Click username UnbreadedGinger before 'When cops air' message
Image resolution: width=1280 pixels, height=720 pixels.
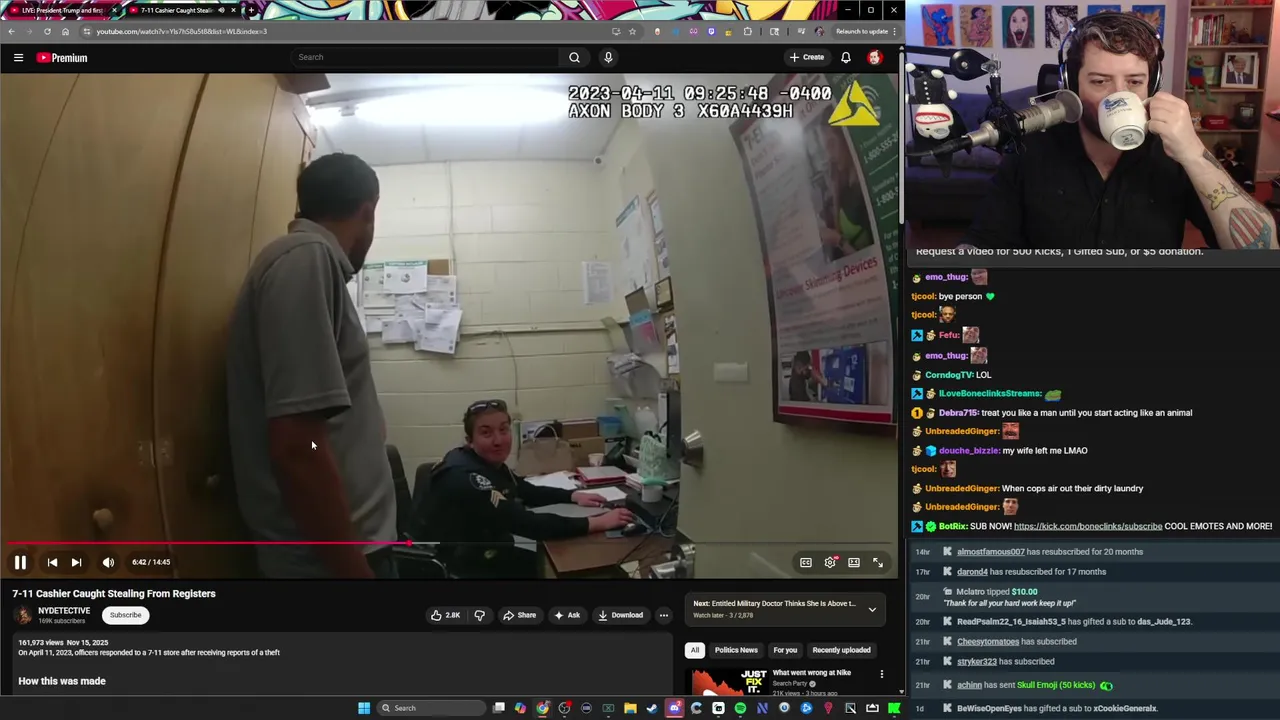point(962,488)
